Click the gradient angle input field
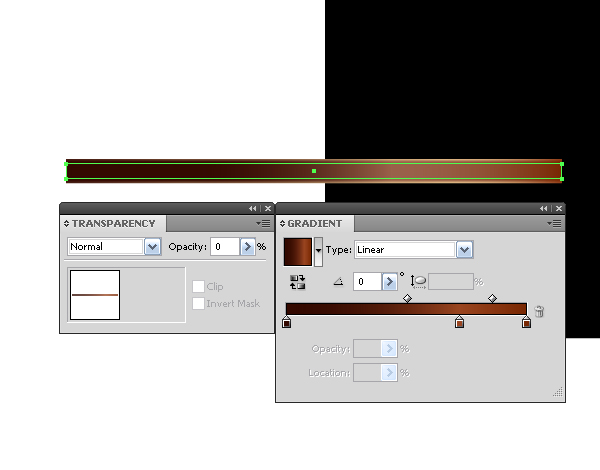600x470 pixels. (368, 282)
